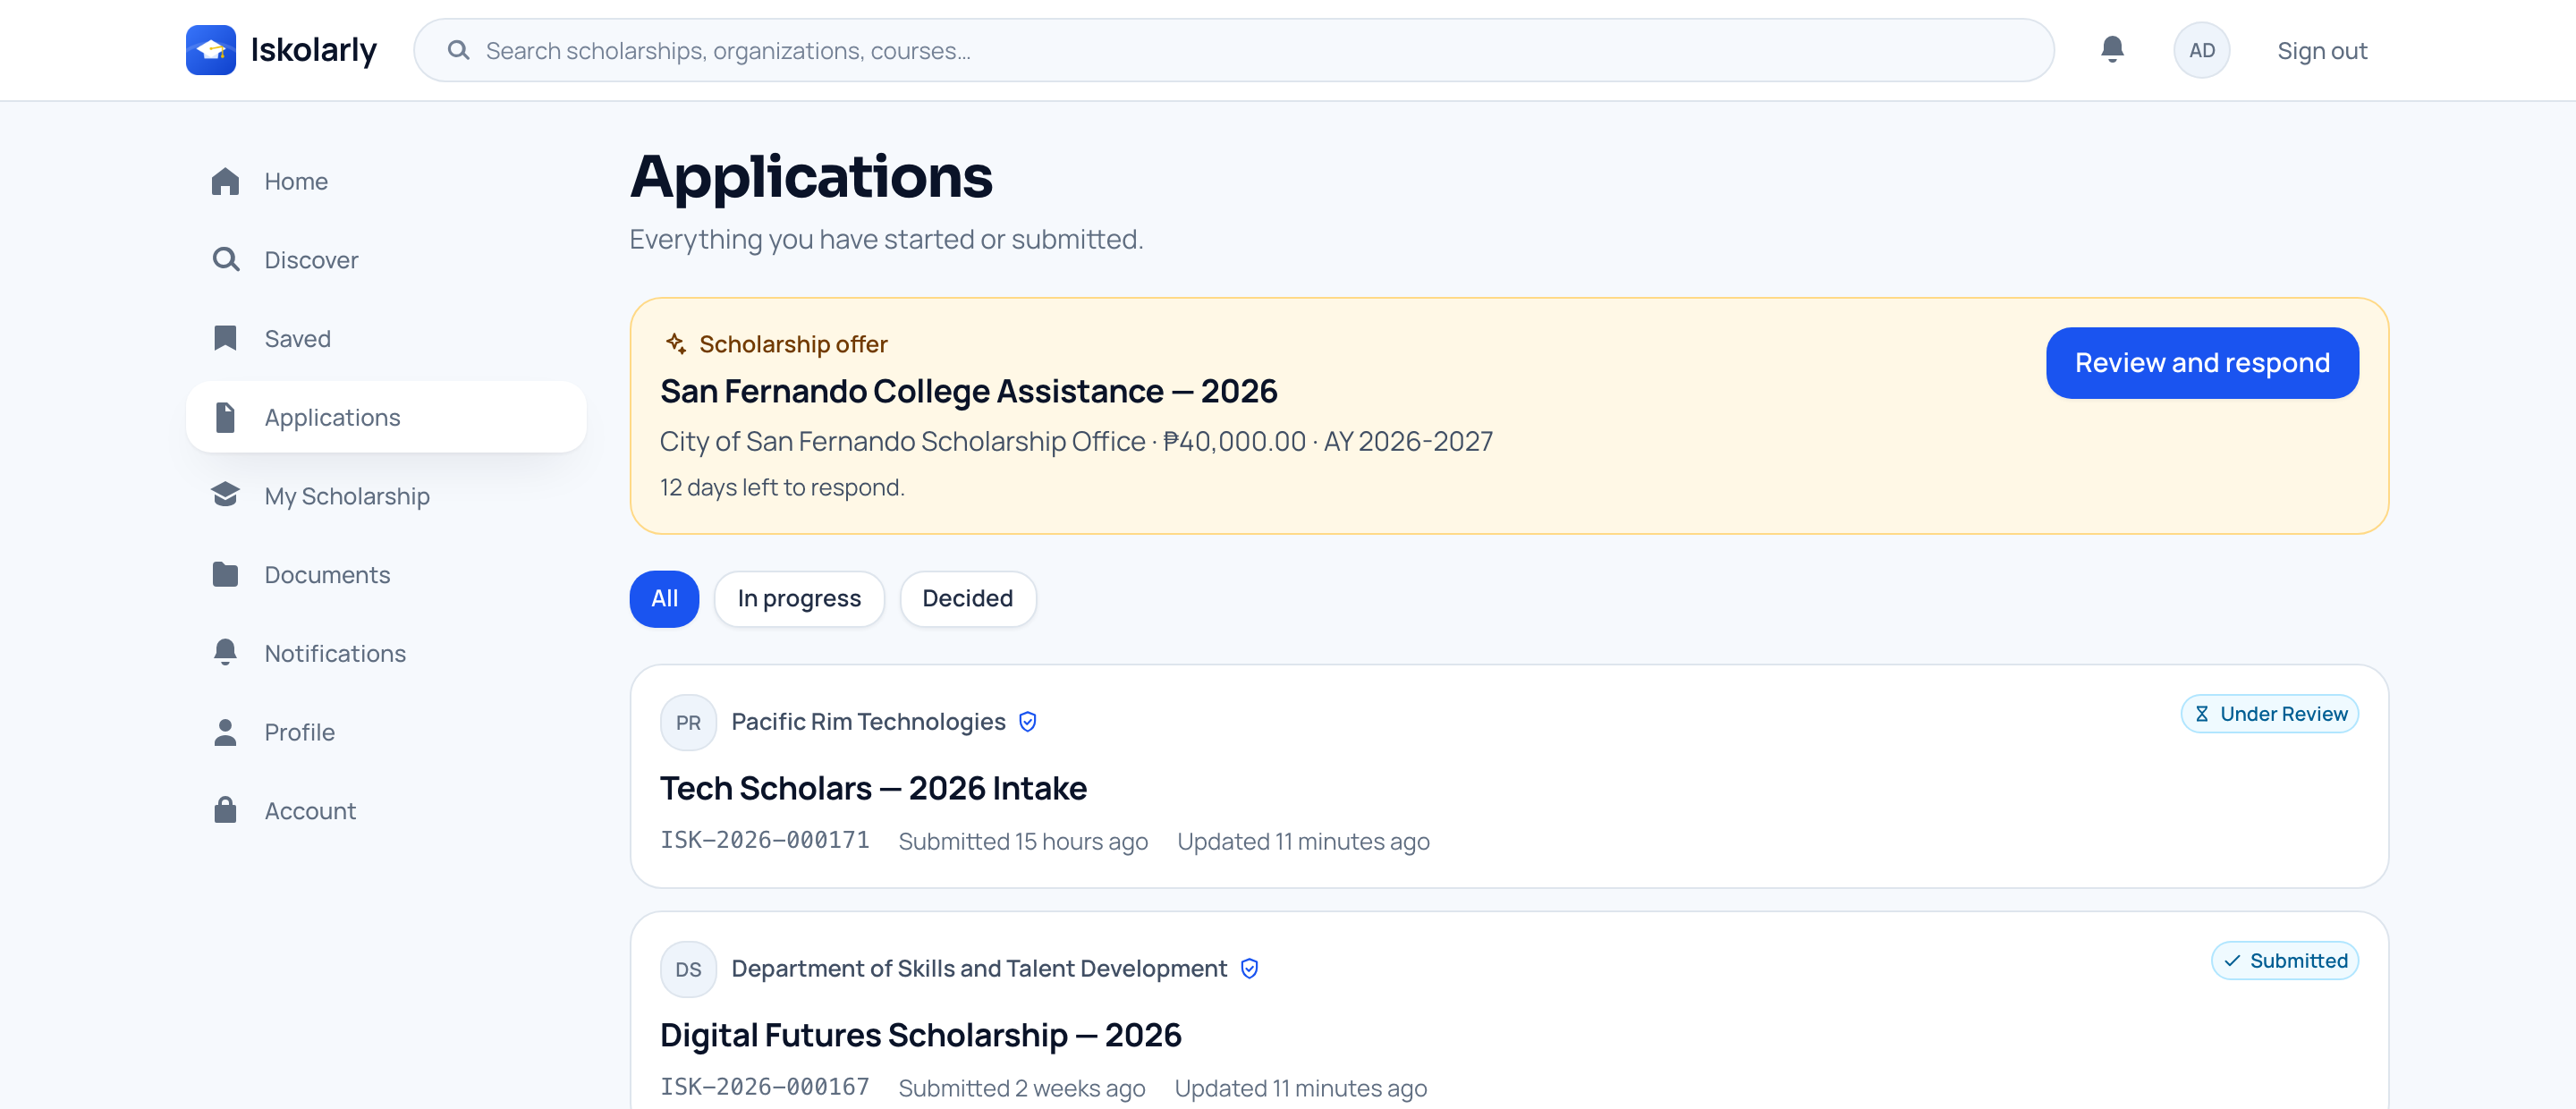2576x1109 pixels.
Task: Click application ID ISK-2026-000171
Action: 764,840
